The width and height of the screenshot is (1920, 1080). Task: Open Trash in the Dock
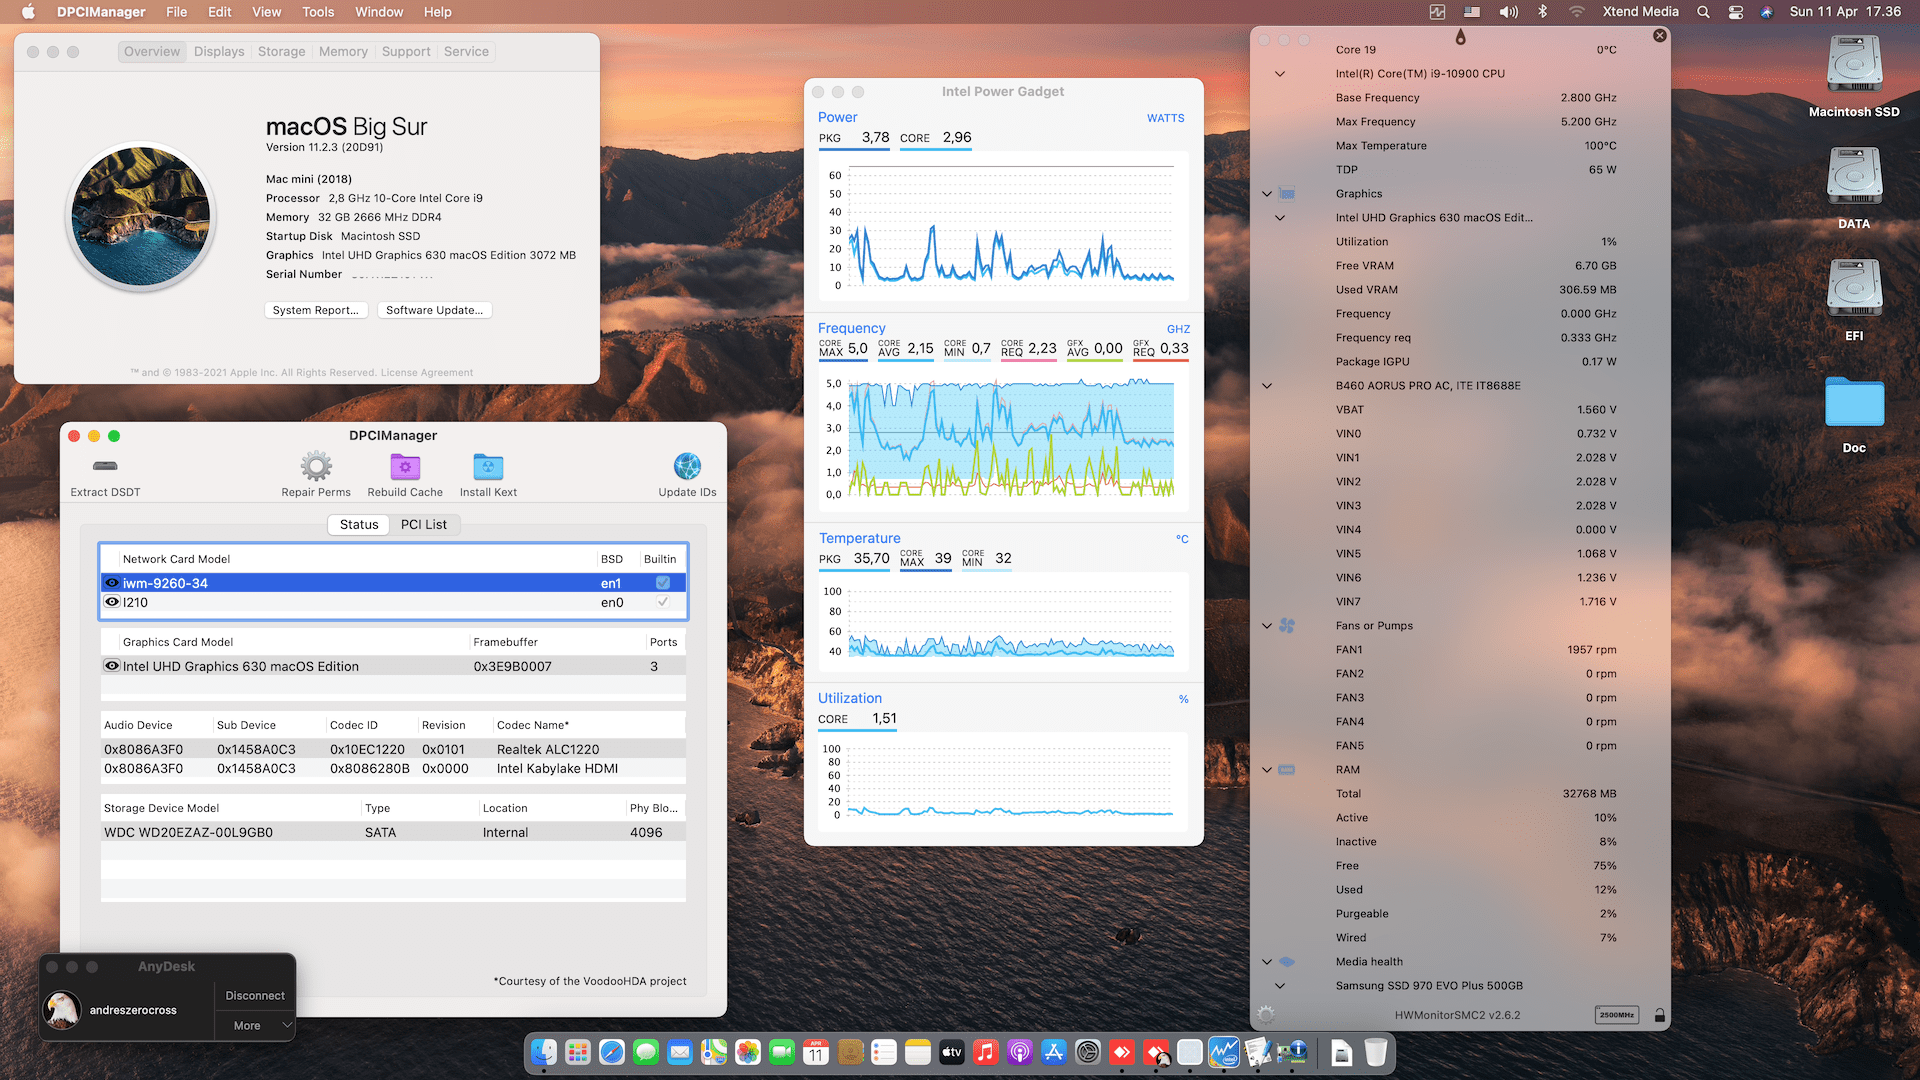point(1376,1052)
